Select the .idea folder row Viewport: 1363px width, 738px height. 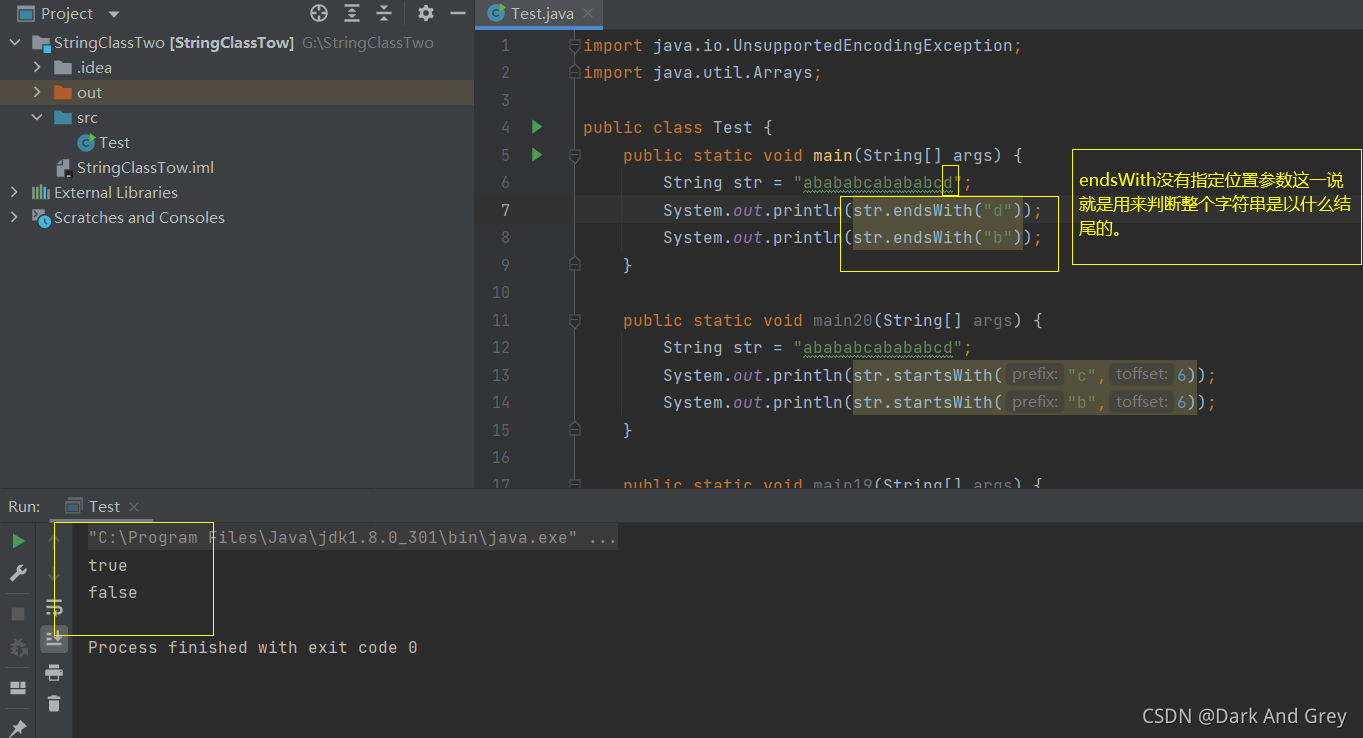pyautogui.click(x=237, y=68)
